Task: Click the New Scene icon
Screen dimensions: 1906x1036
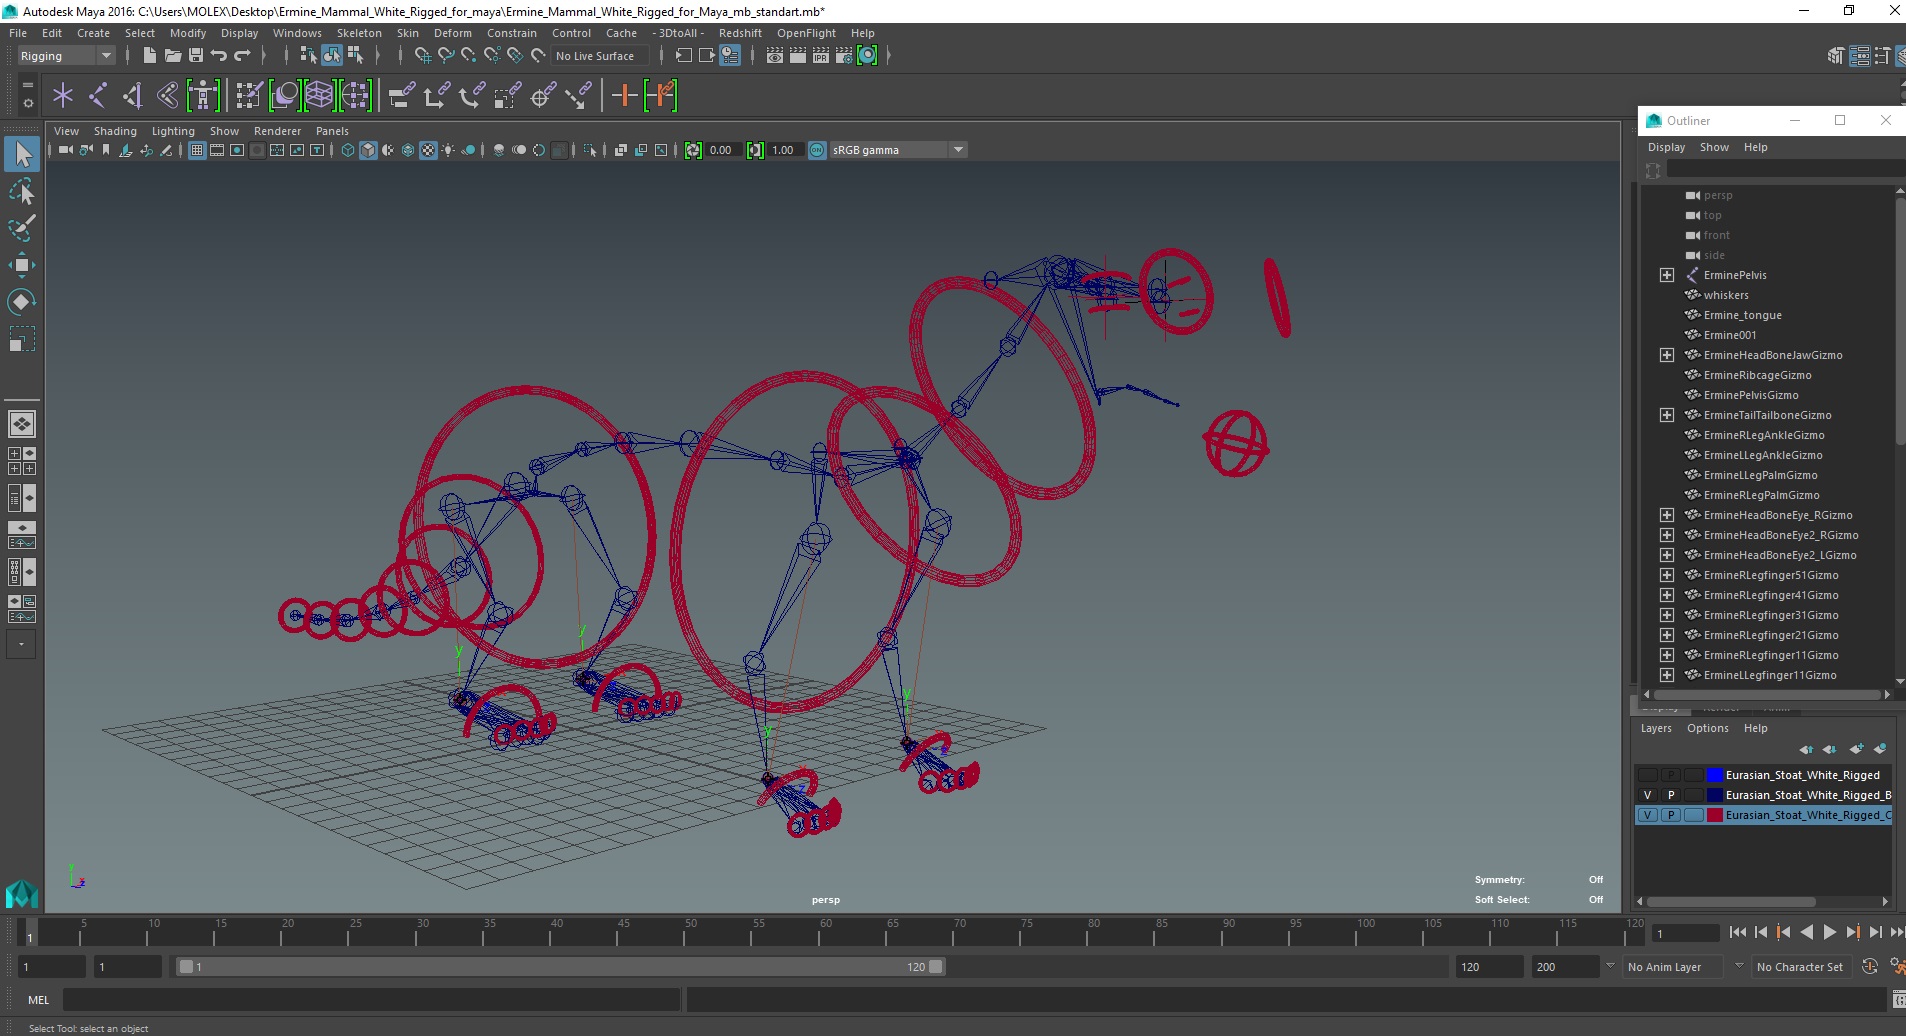Action: pyautogui.click(x=149, y=56)
